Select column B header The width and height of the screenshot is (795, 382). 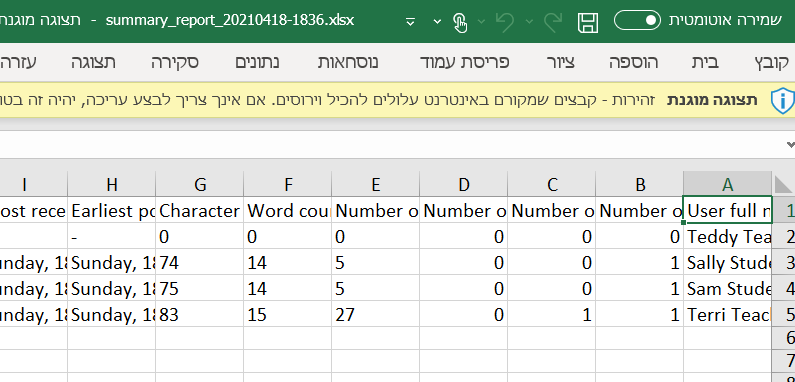point(639,184)
